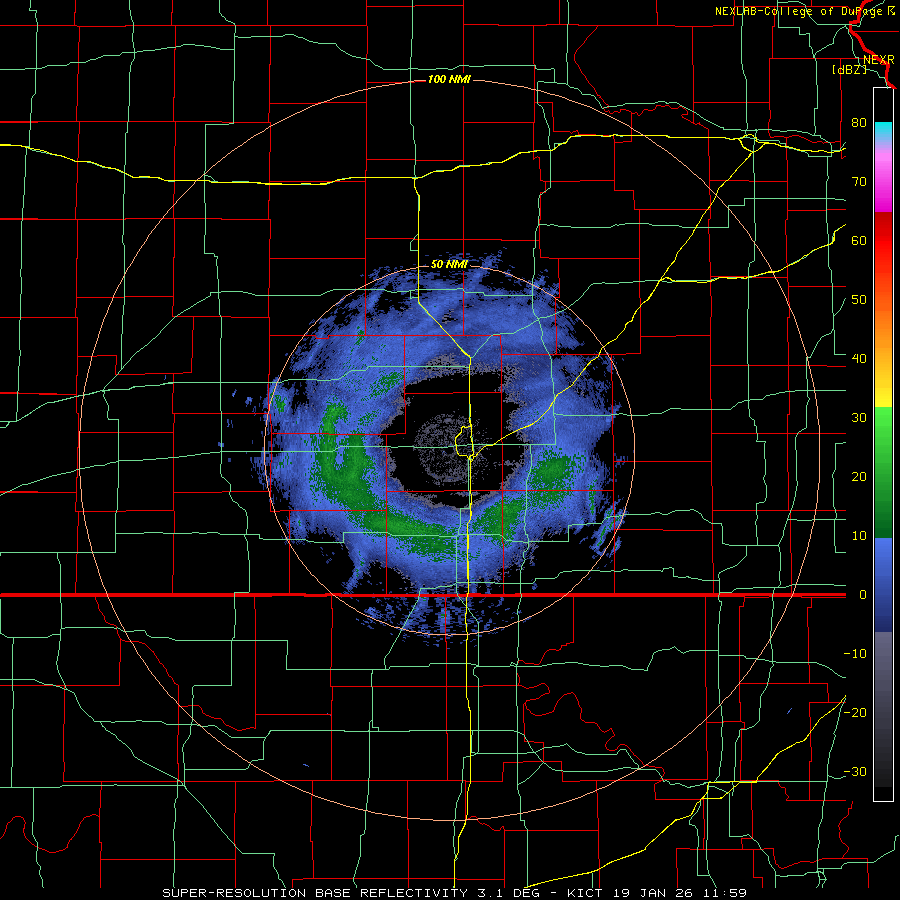The width and height of the screenshot is (900, 900).
Task: Click the [dBZ] unit label
Action: (x=849, y=69)
